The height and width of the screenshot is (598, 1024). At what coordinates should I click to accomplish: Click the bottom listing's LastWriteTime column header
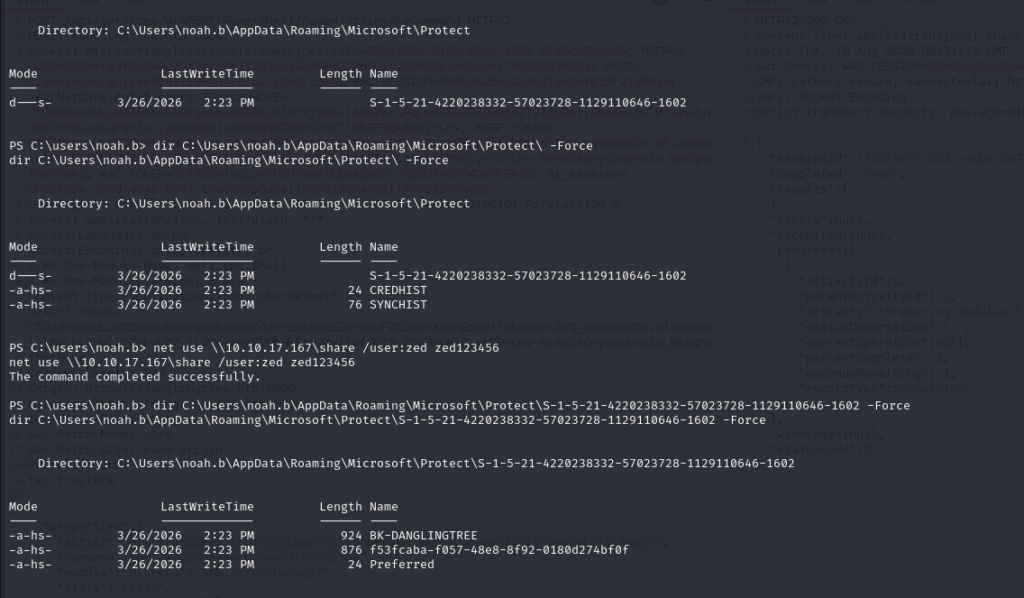click(207, 507)
